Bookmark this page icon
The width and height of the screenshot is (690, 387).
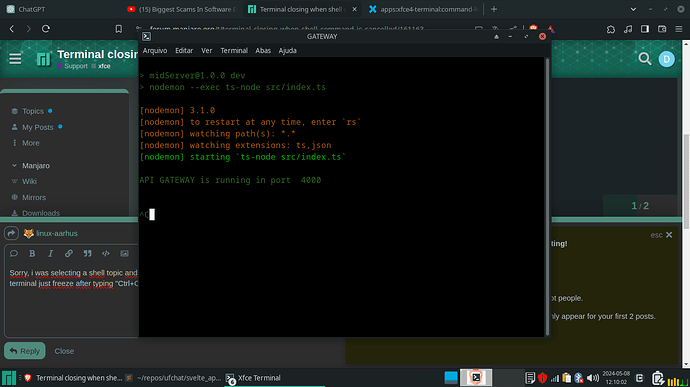pos(119,29)
